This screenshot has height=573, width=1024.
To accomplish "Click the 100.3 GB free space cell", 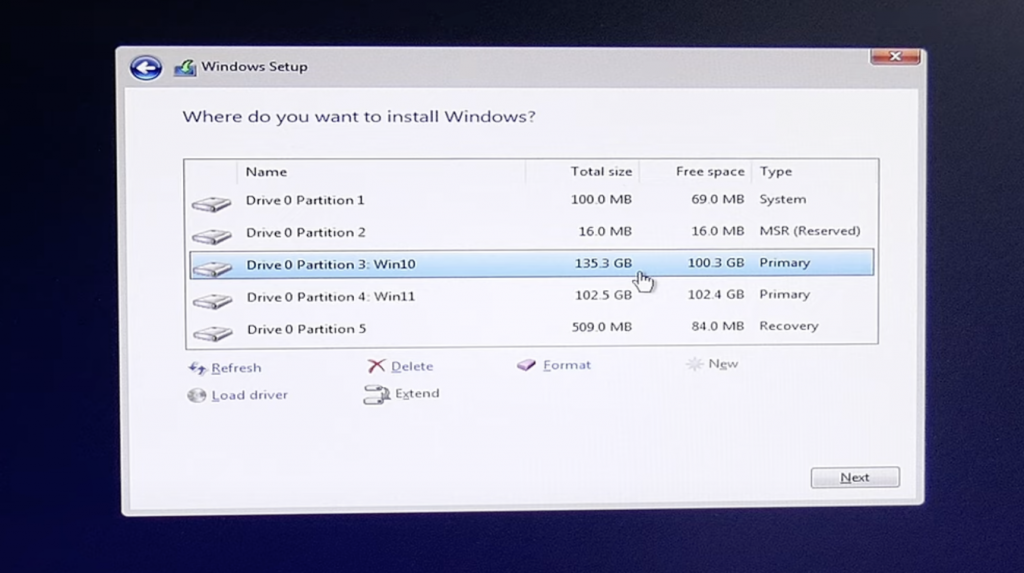I will tap(716, 262).
